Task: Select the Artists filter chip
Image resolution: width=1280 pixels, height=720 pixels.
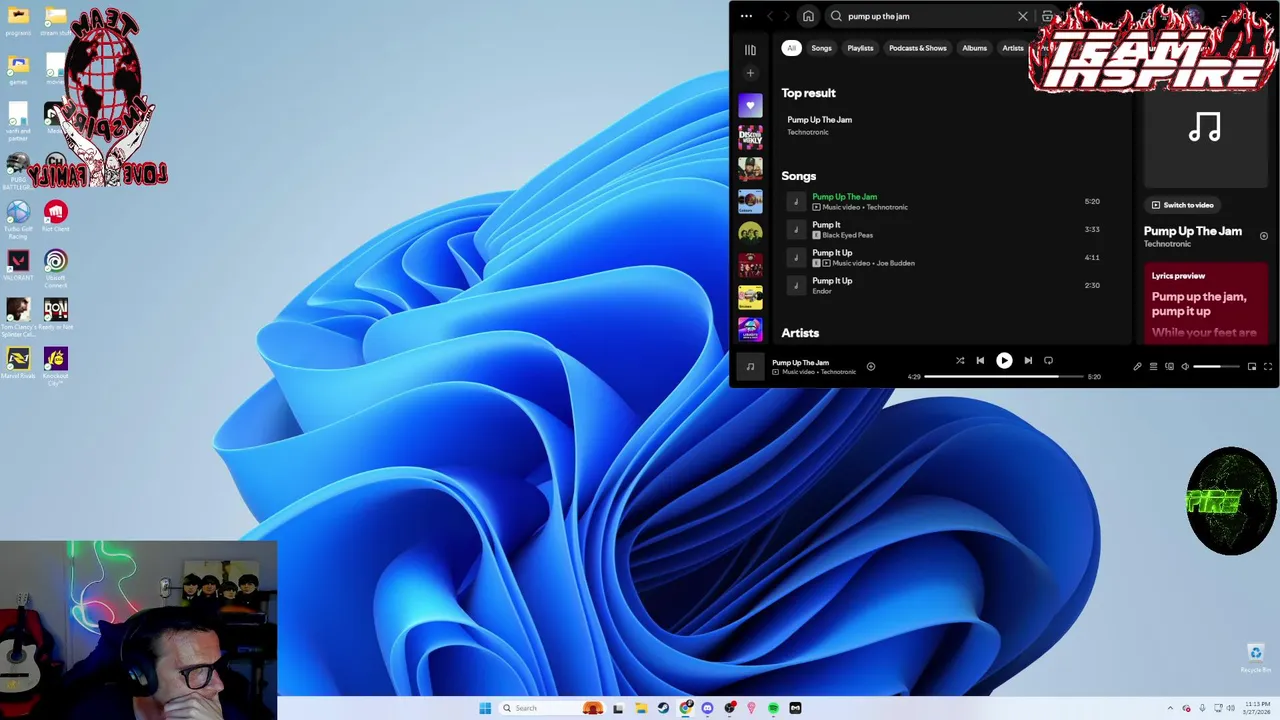Action: [1013, 48]
